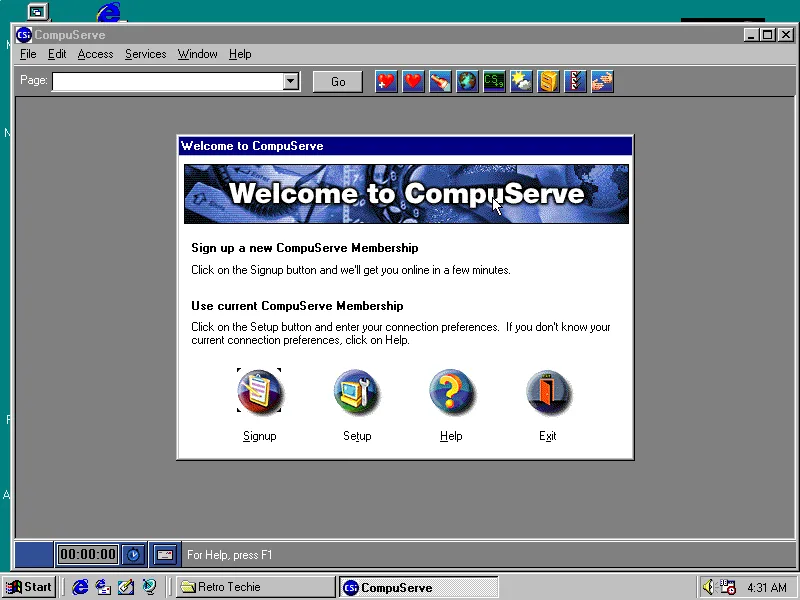Click Show Desktop icon in Quick Launch
The height and width of the screenshot is (600, 800).
pyautogui.click(x=126, y=587)
